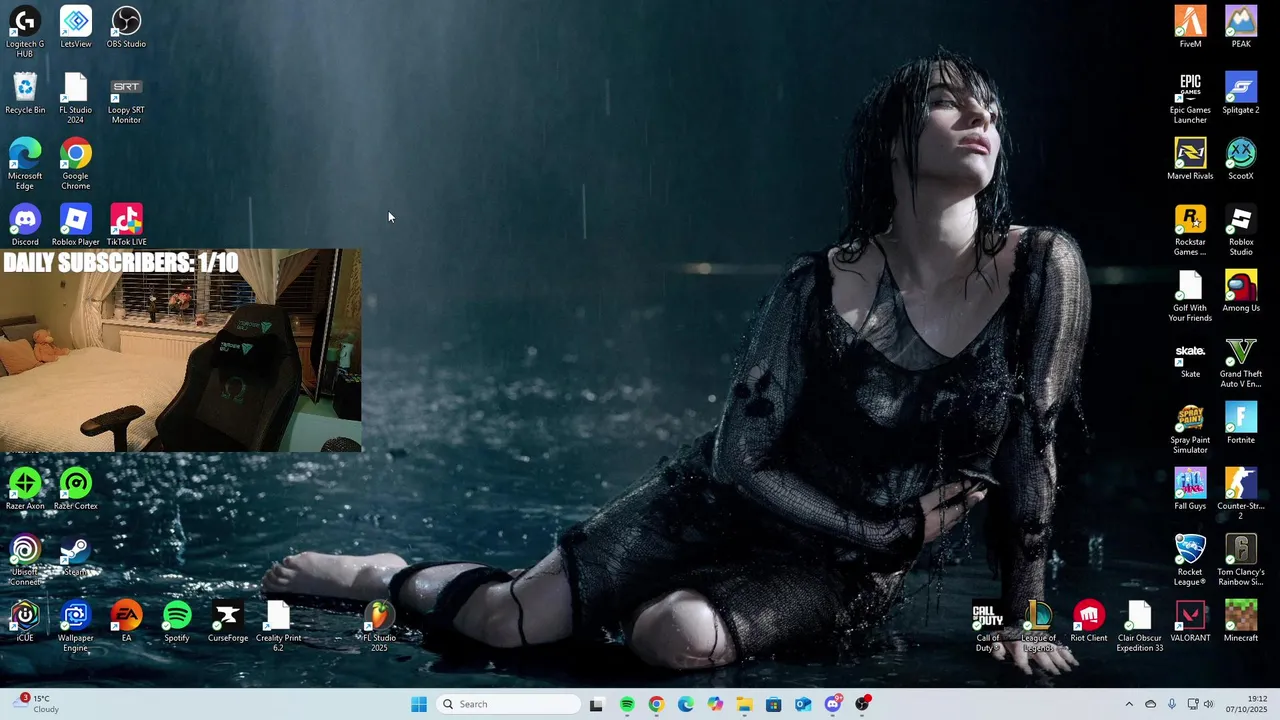Select the Clair Obscur Expedition 33 file
Viewport: 1280px width, 720px height.
pyautogui.click(x=1140, y=626)
